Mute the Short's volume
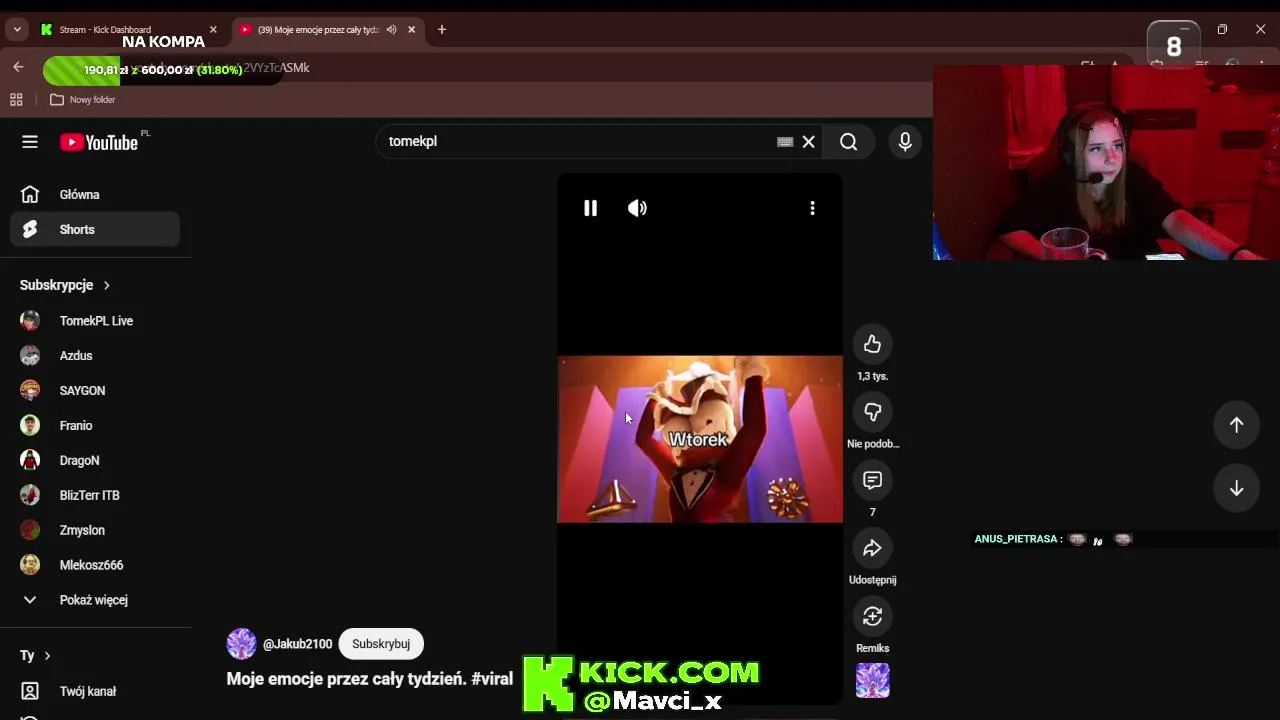 tap(637, 208)
